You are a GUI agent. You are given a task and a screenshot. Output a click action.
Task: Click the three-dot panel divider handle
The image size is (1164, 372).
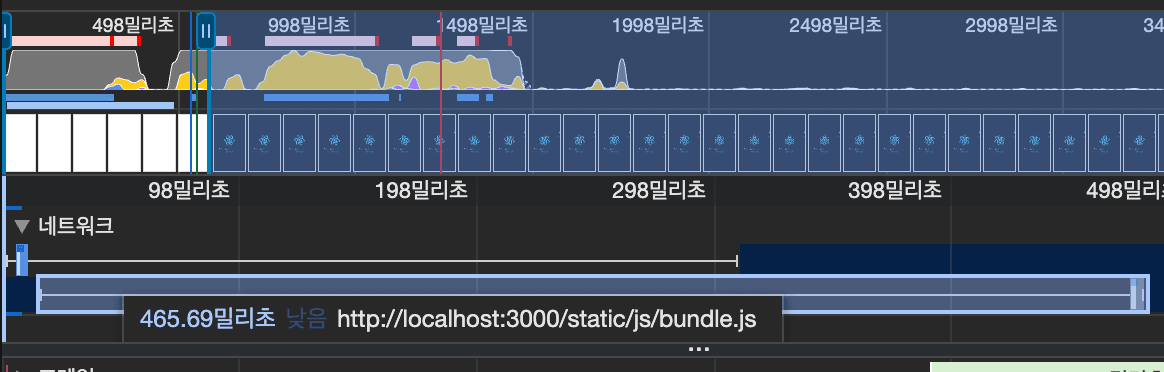pyautogui.click(x=699, y=348)
